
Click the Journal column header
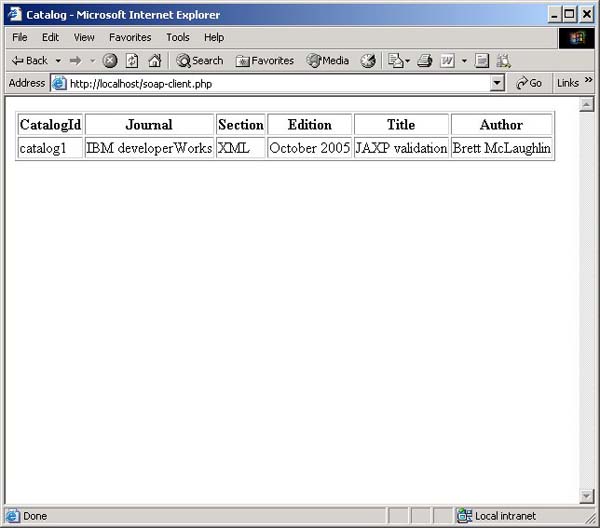click(x=149, y=125)
